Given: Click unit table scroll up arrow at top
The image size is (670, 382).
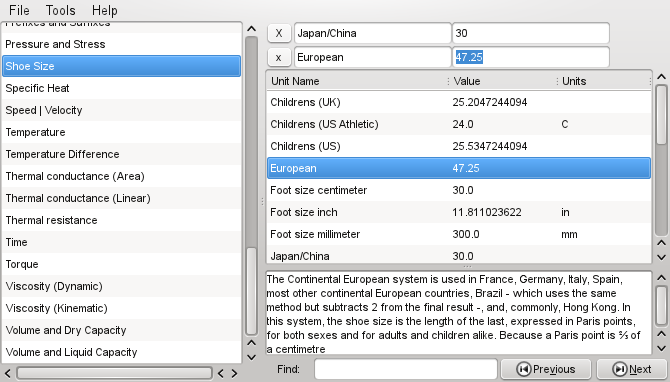Looking at the screenshot, I should (661, 77).
